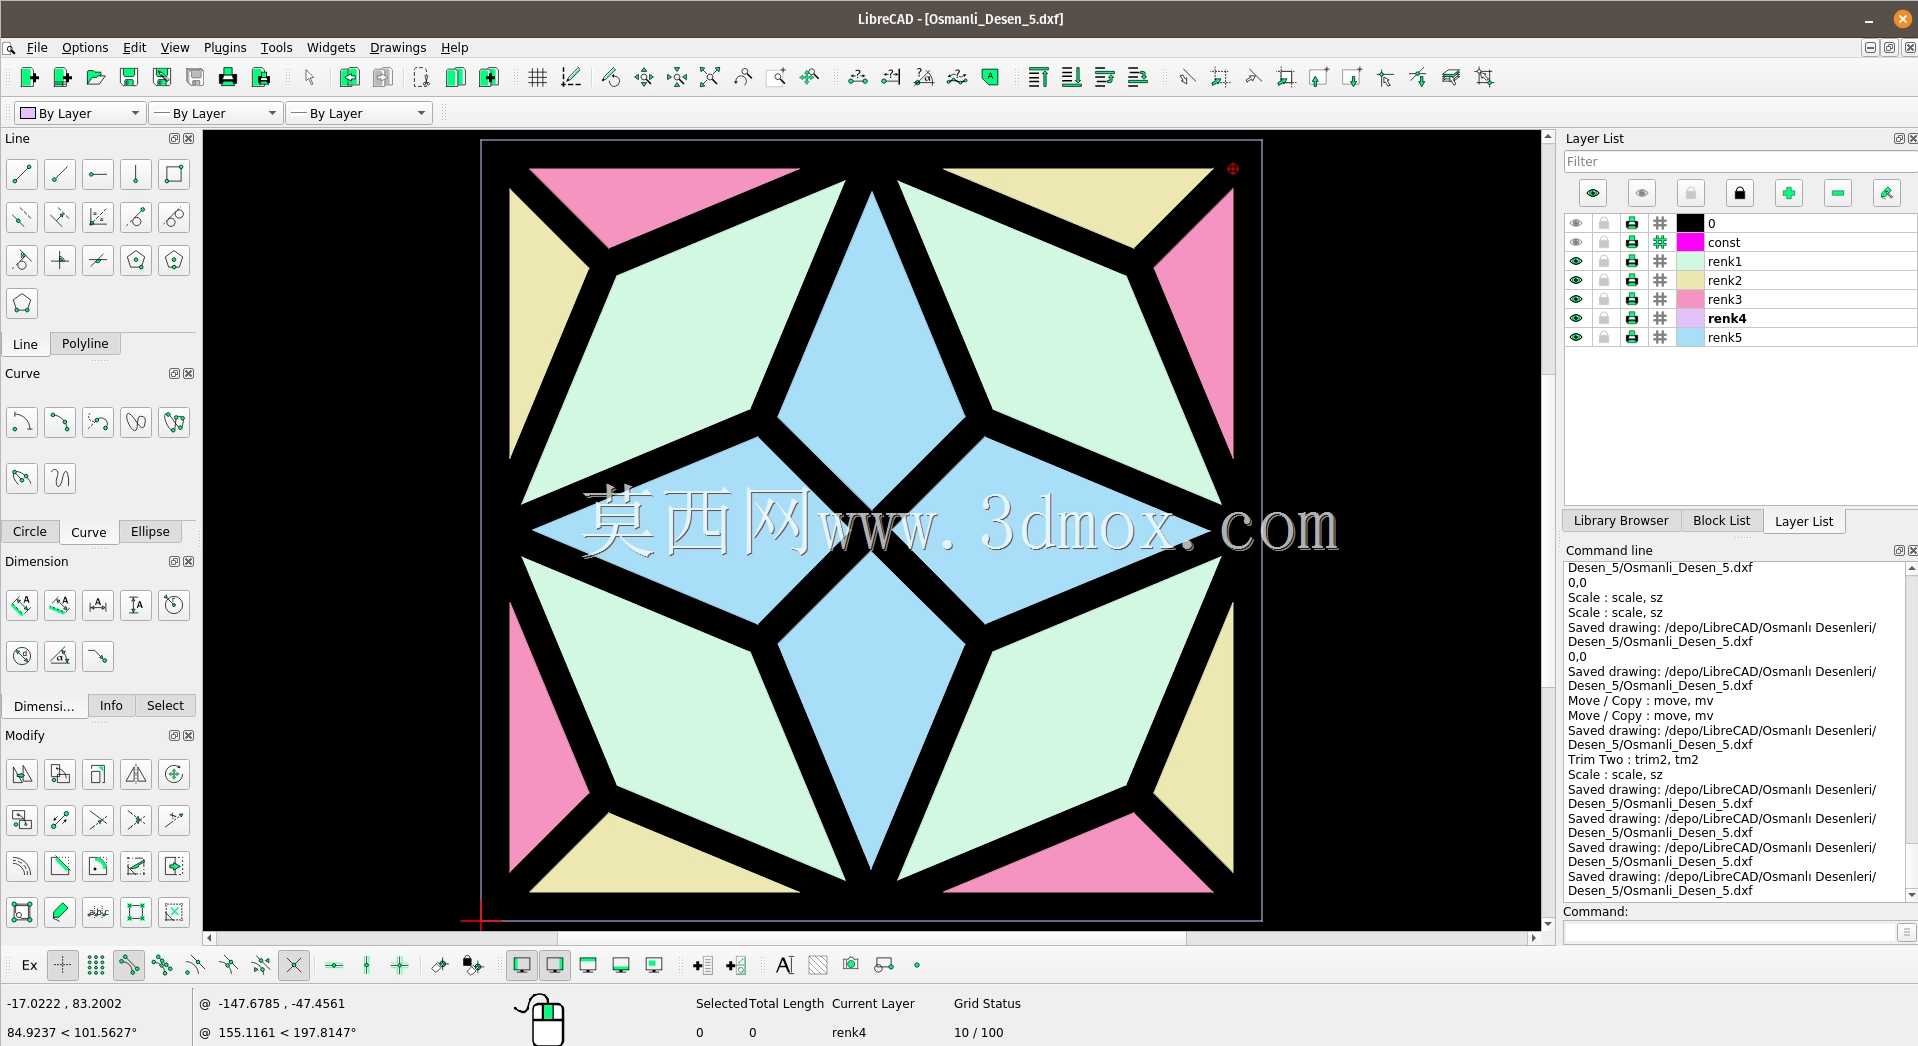Viewport: 1918px width, 1046px height.
Task: Switch to the Circle tab
Action: pyautogui.click(x=30, y=531)
